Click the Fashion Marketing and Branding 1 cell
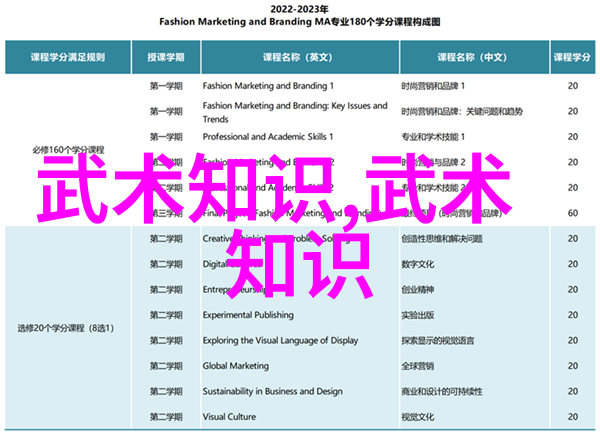The image size is (600, 435). click(x=271, y=85)
